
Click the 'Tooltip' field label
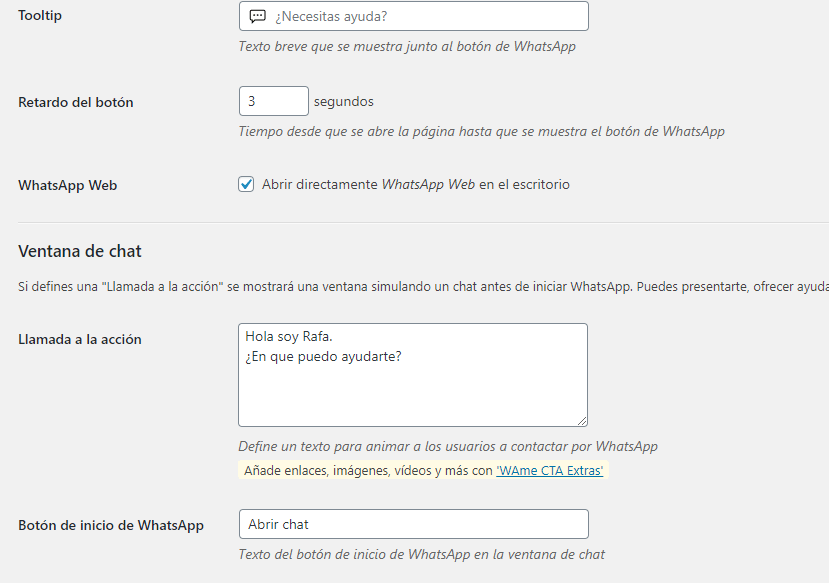[x=40, y=15]
